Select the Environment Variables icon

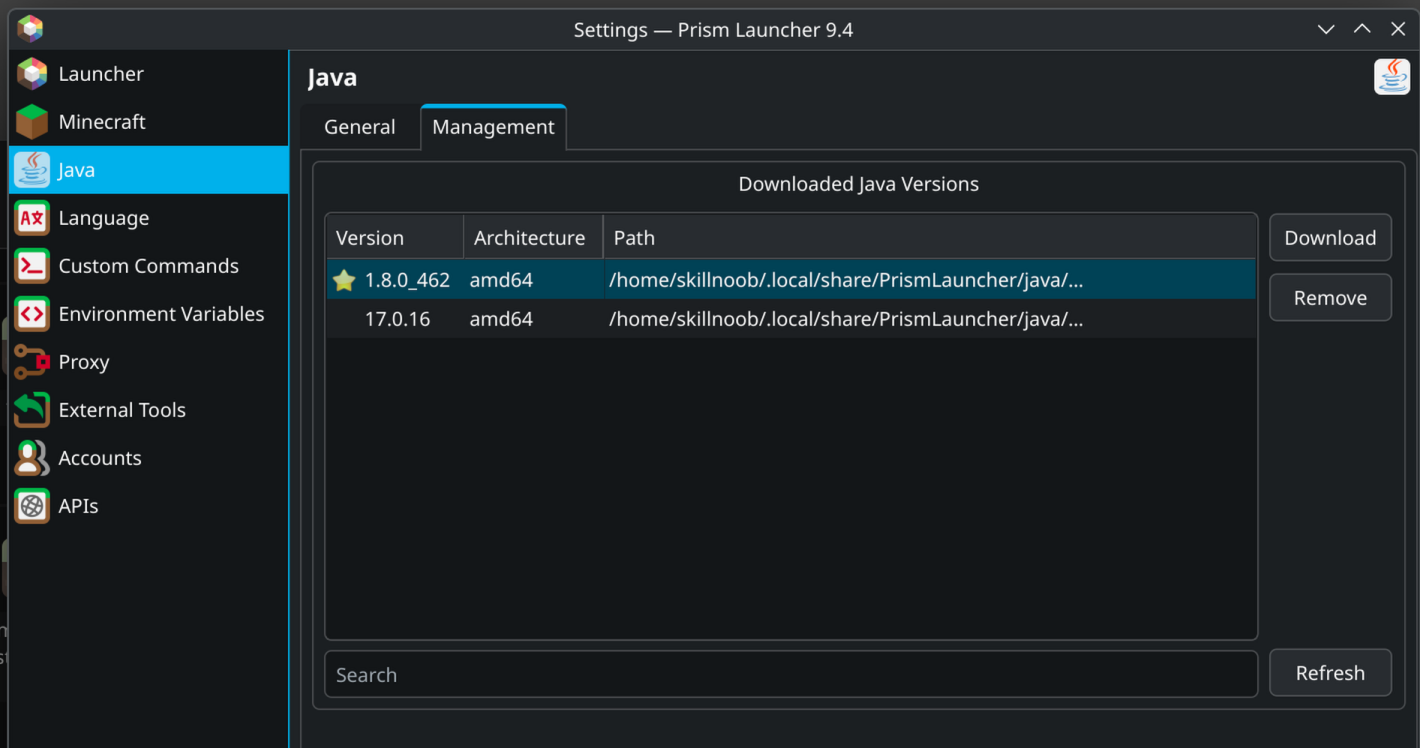click(x=32, y=314)
